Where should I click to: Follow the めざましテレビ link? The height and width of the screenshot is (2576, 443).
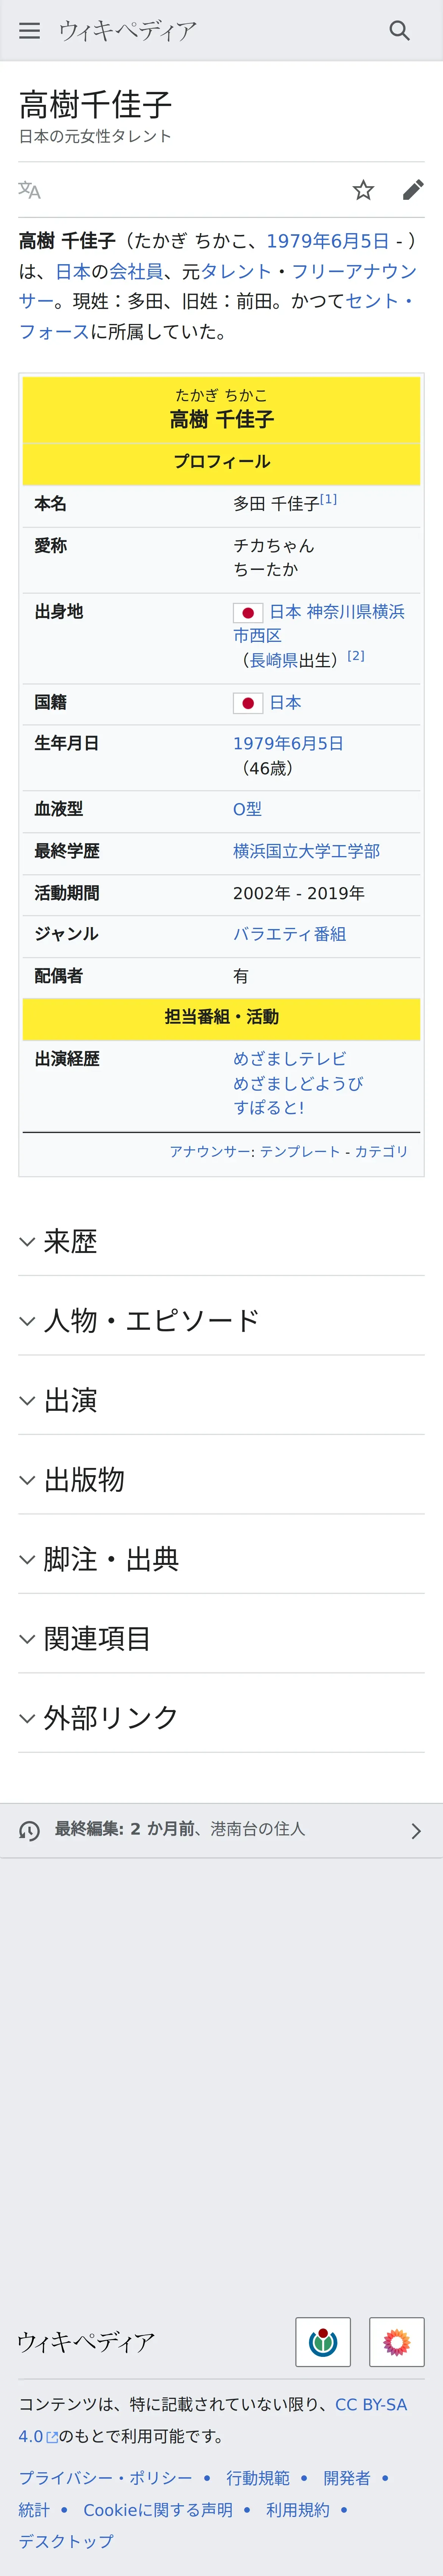pyautogui.click(x=290, y=1058)
